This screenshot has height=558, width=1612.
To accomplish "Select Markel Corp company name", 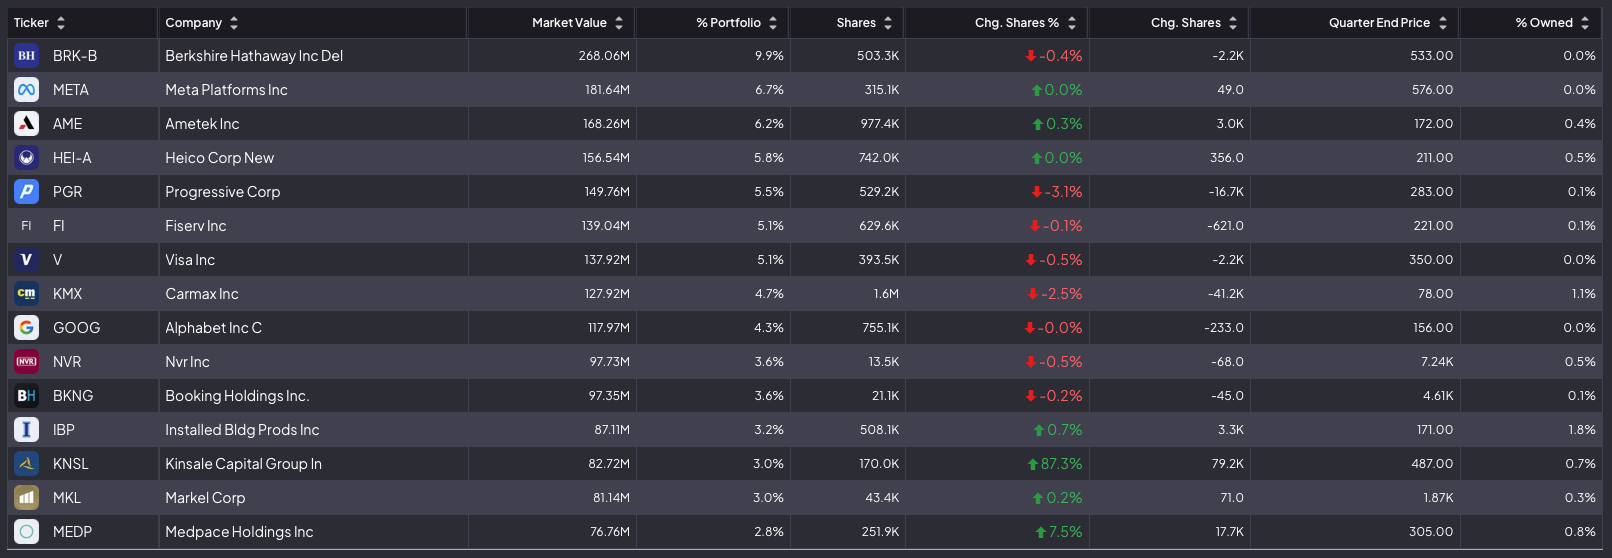I will pyautogui.click(x=205, y=498).
